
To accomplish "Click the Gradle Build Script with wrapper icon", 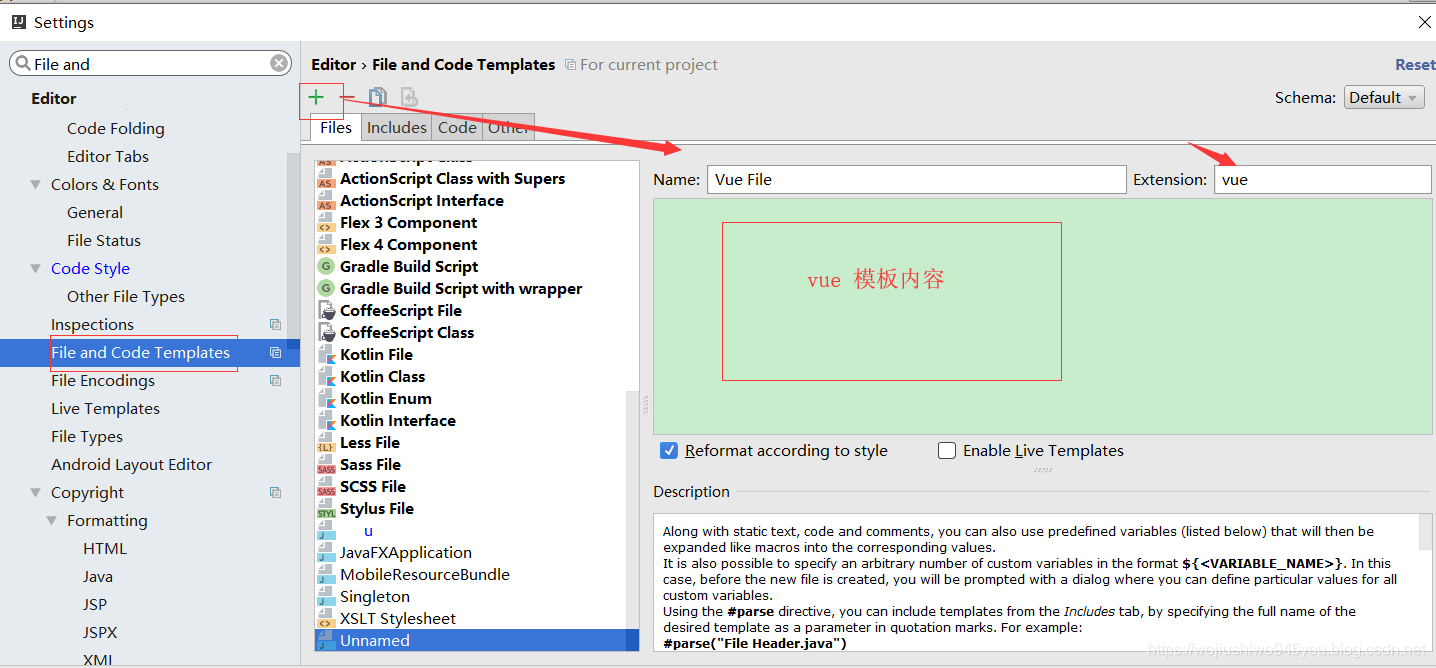I will 326,288.
